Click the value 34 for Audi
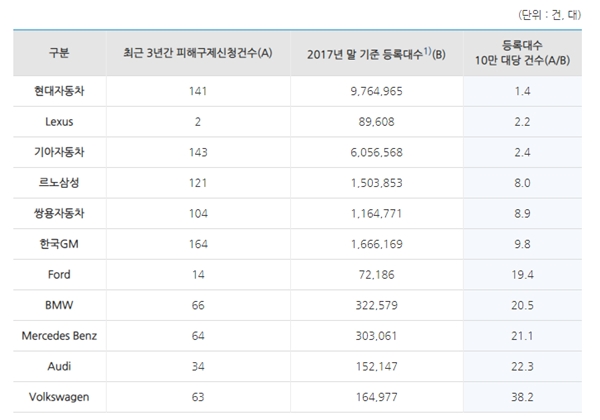 pos(198,366)
